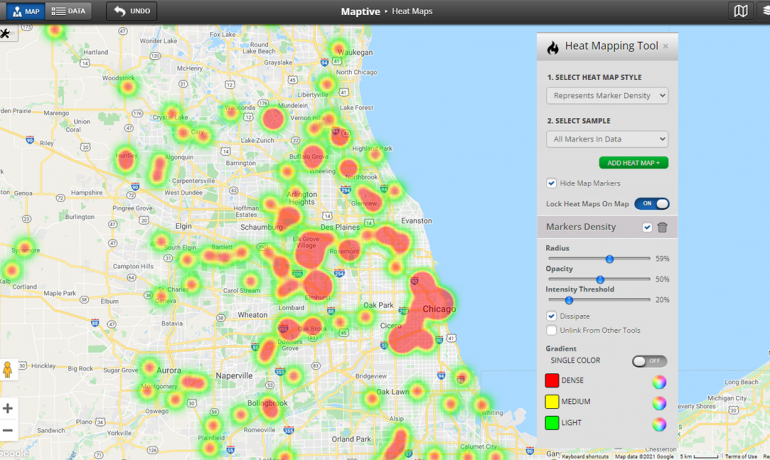
Task: Open the tools wrench icon at map corner
Action: 6,34
